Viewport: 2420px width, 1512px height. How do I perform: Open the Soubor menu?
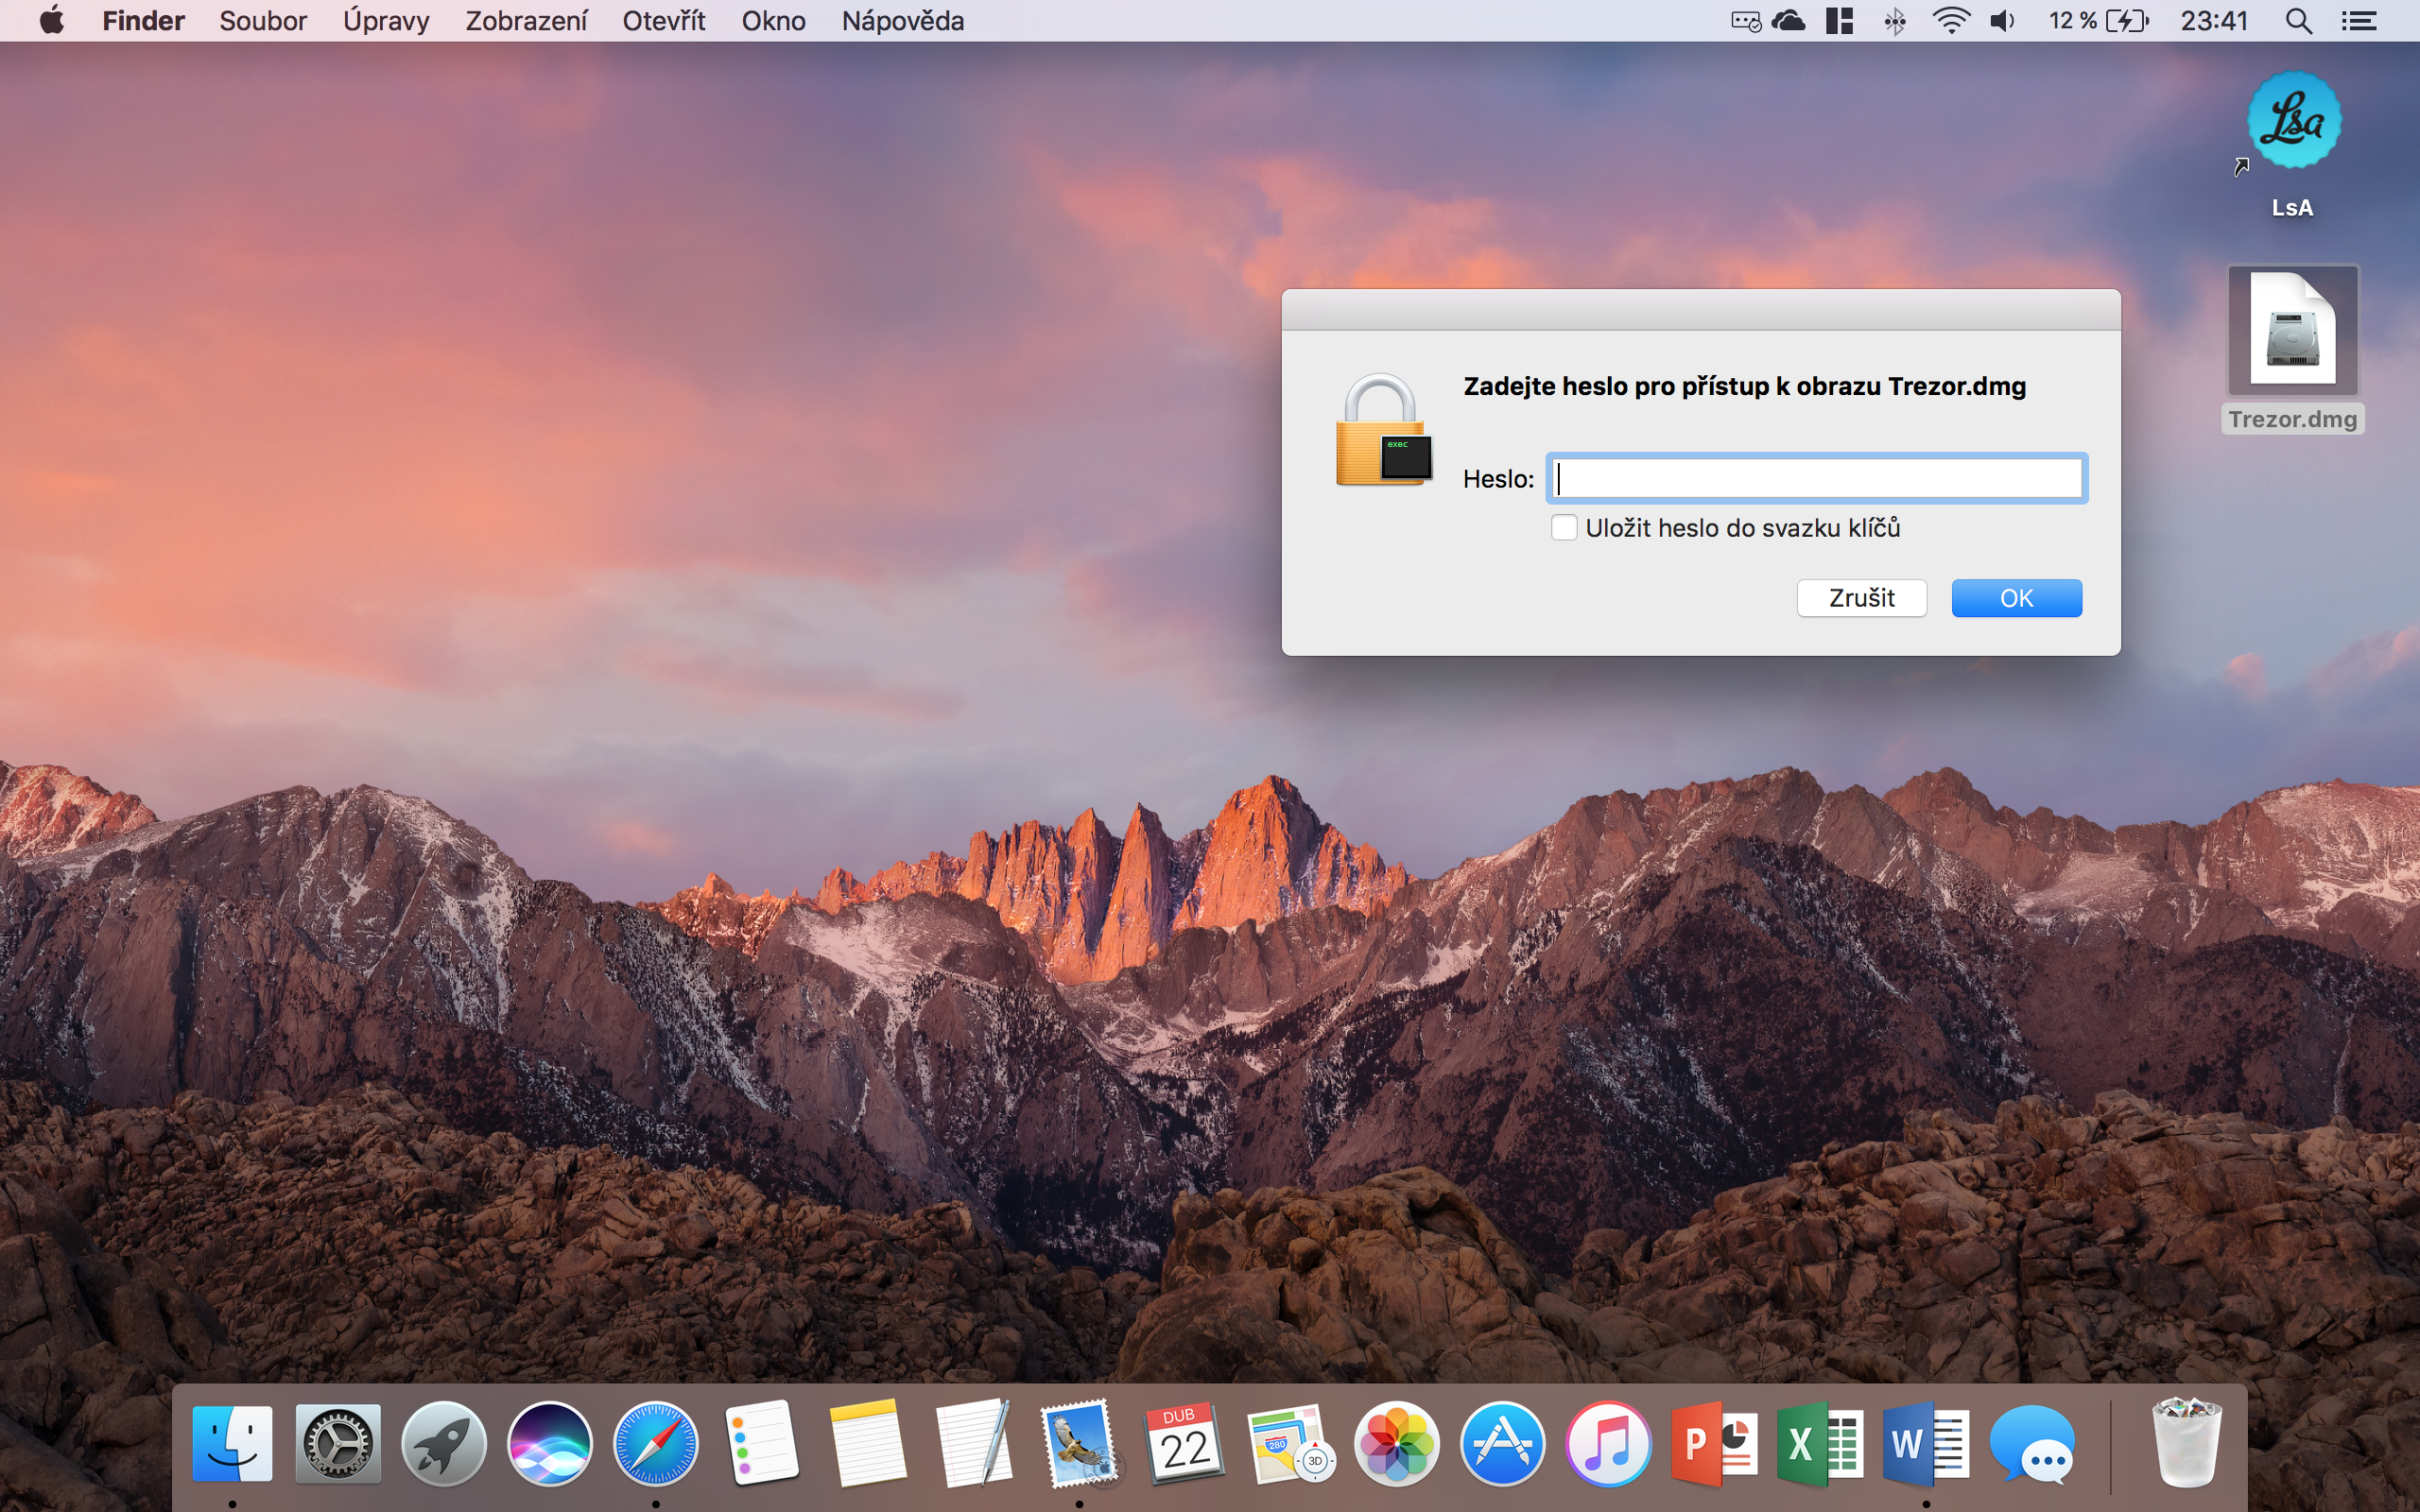click(x=262, y=21)
